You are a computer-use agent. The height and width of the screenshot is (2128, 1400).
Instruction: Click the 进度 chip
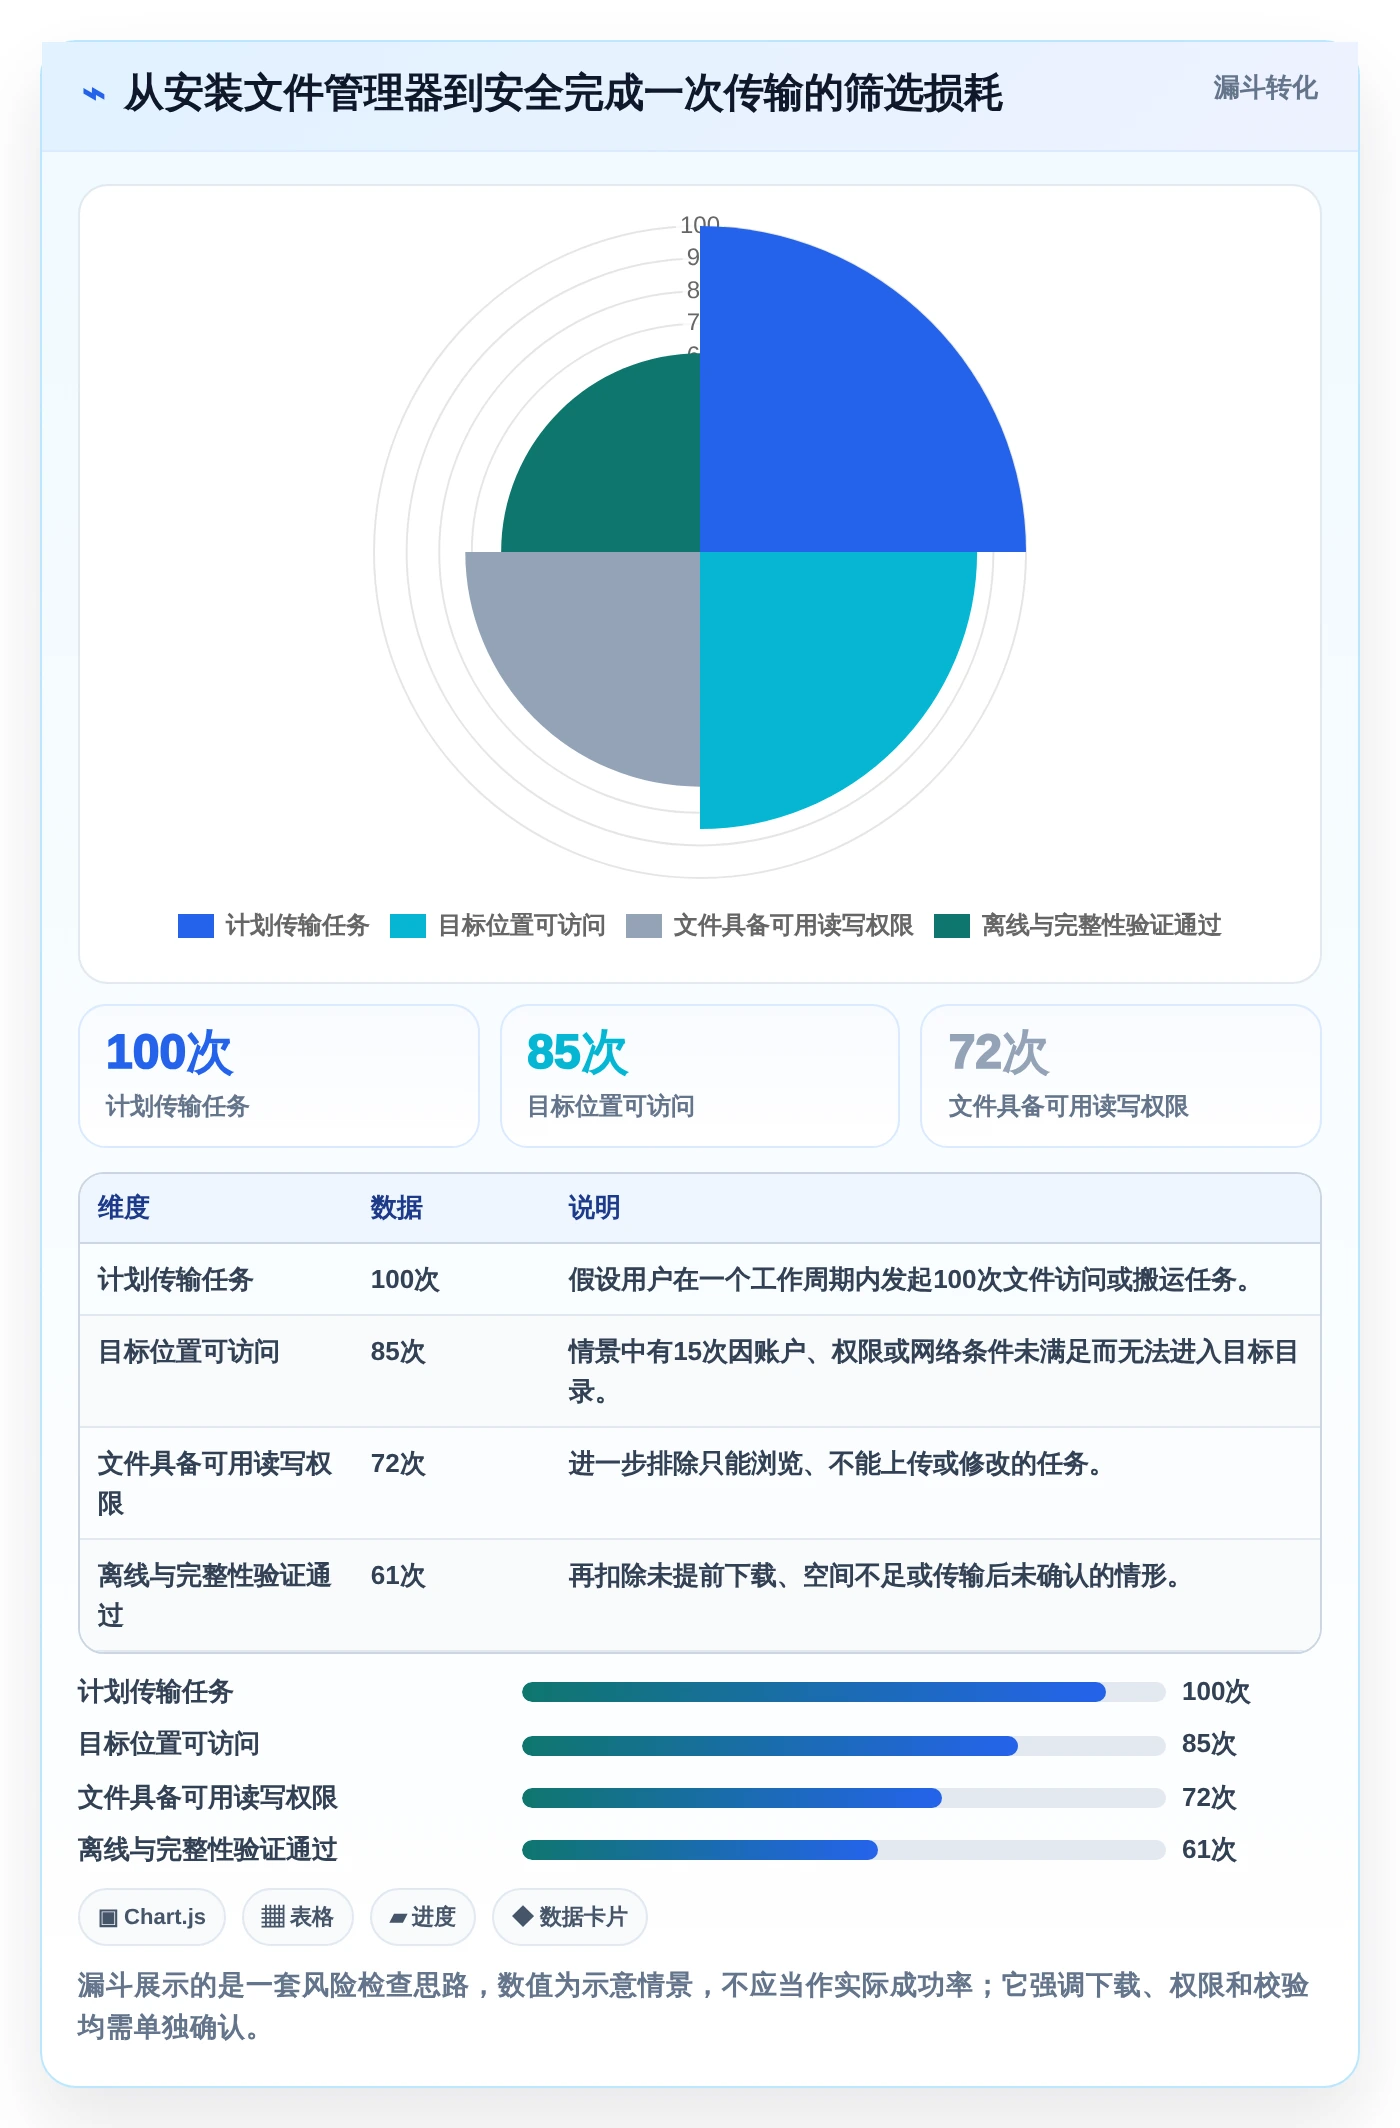(423, 1917)
